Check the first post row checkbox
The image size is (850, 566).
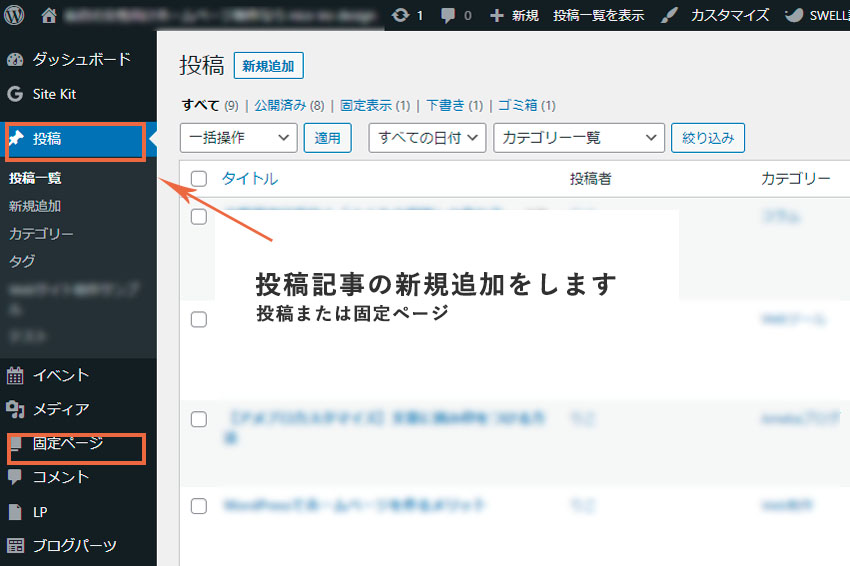pos(199,217)
